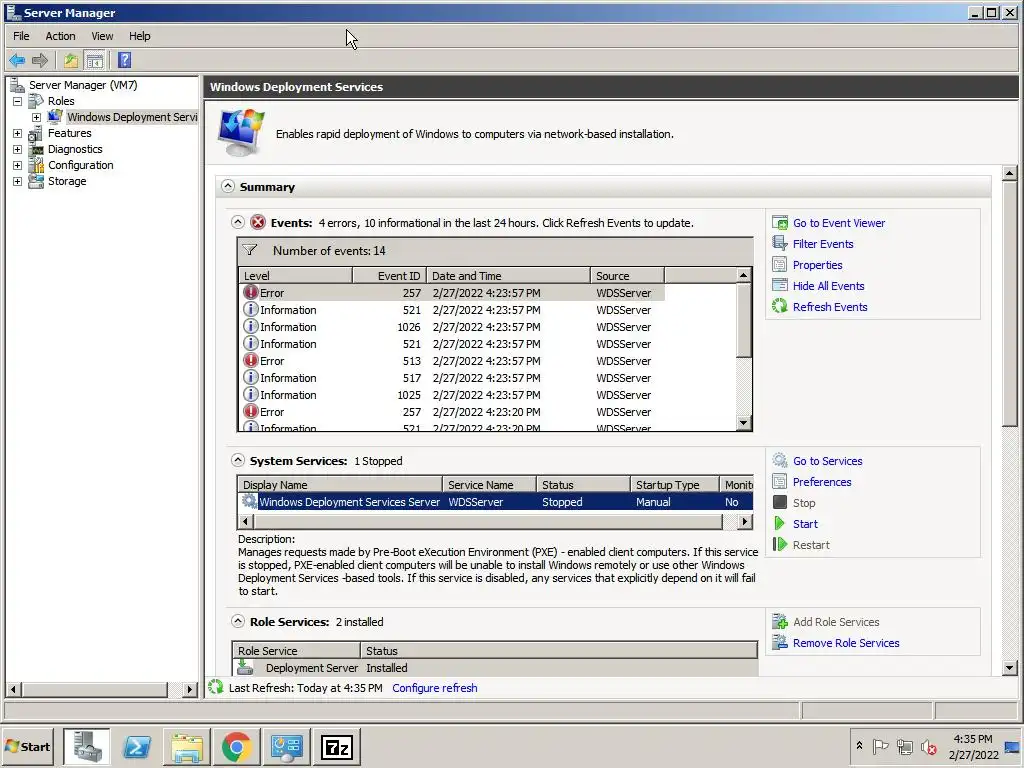Click the Filter Events link
The height and width of the screenshot is (768, 1024).
point(823,244)
